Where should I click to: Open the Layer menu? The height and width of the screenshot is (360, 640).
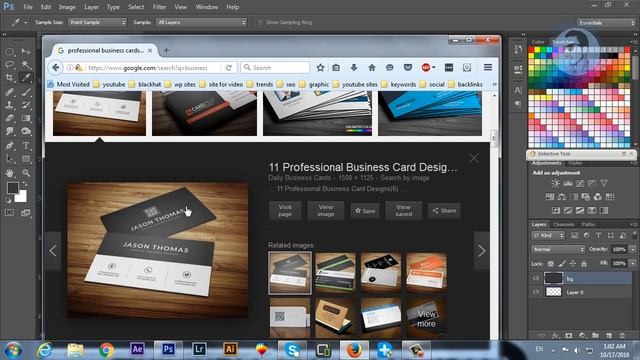click(91, 7)
